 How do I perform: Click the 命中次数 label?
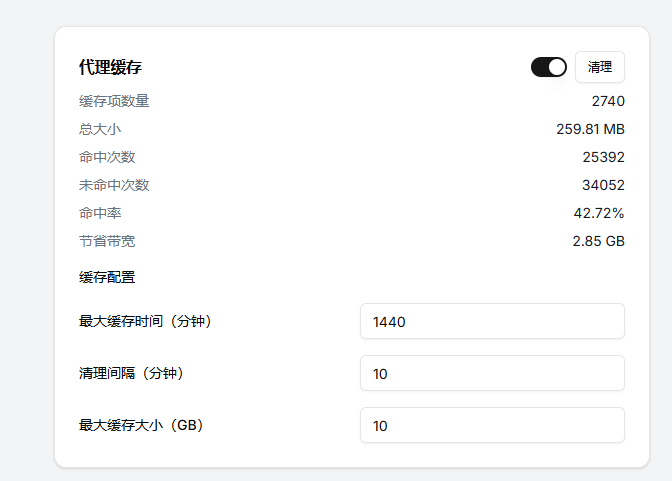point(107,157)
